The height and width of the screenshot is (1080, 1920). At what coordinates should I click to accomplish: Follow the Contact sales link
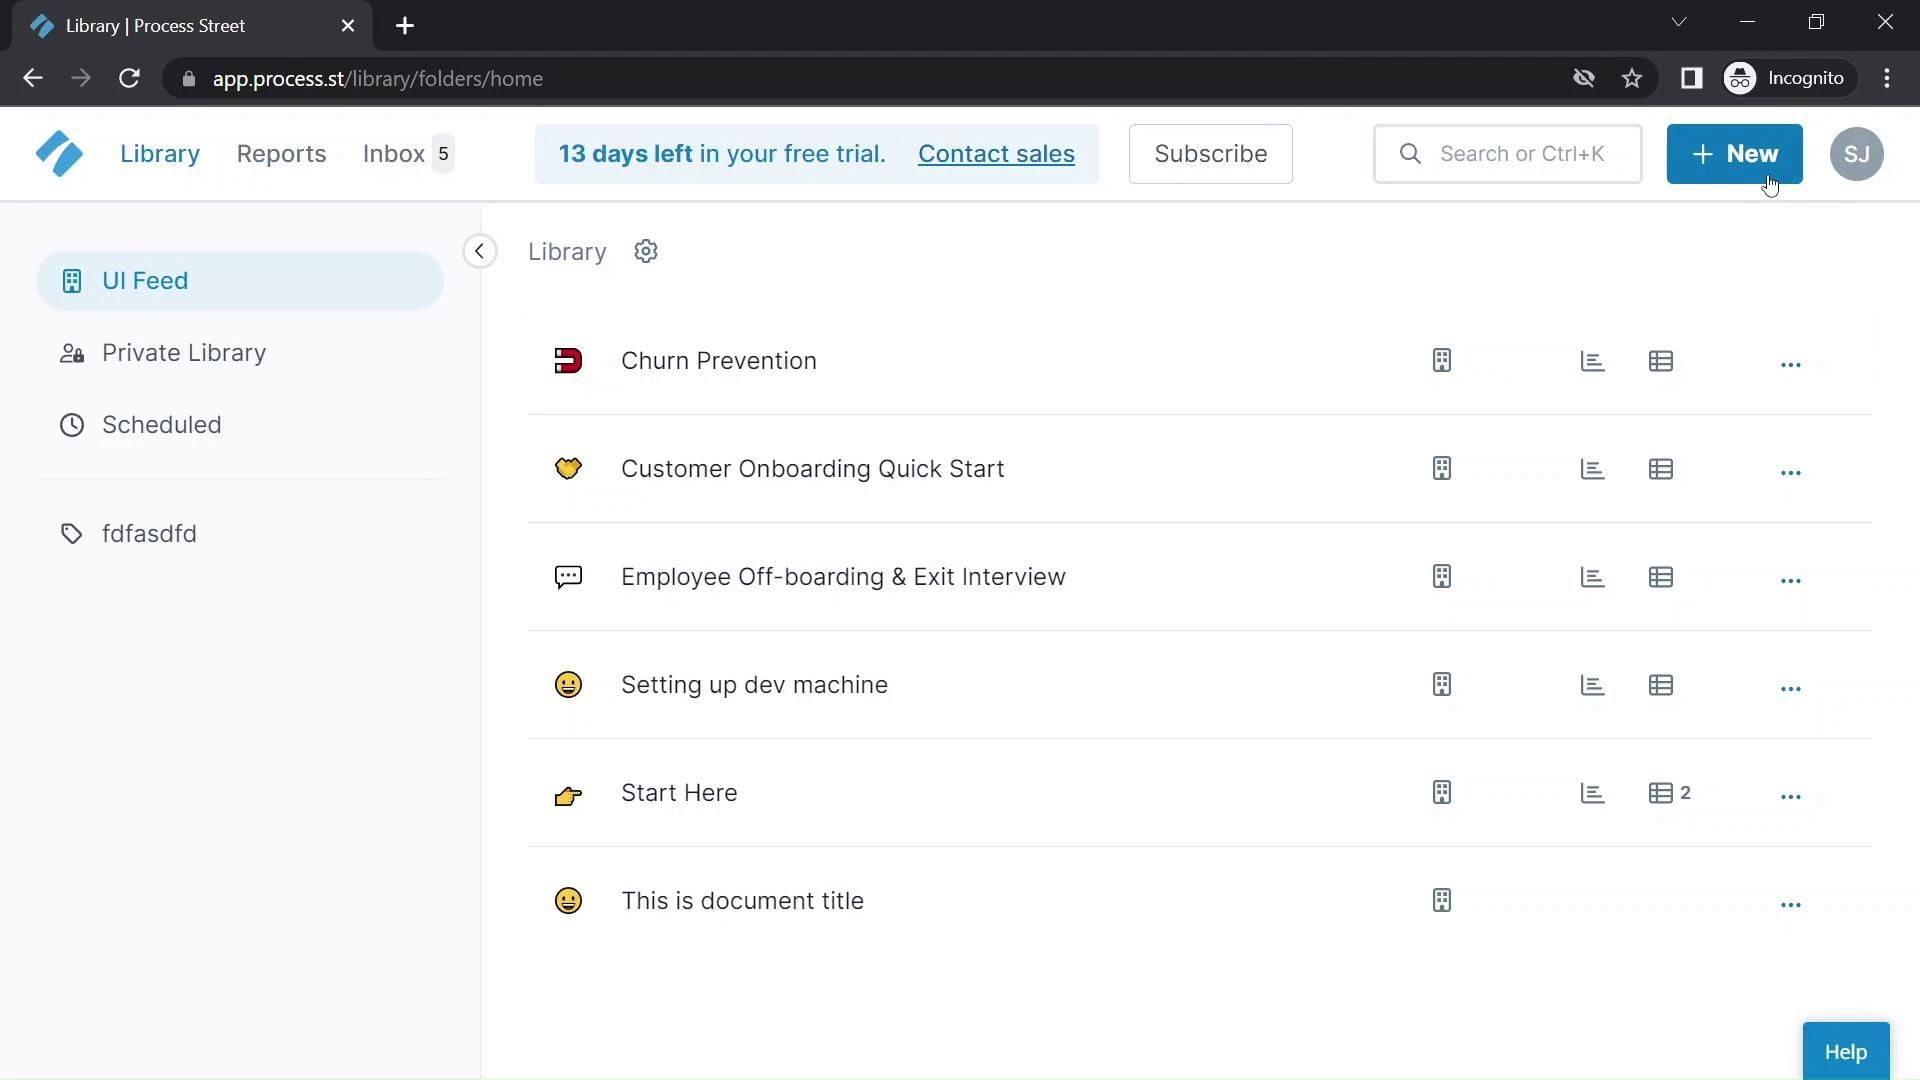[x=996, y=154]
